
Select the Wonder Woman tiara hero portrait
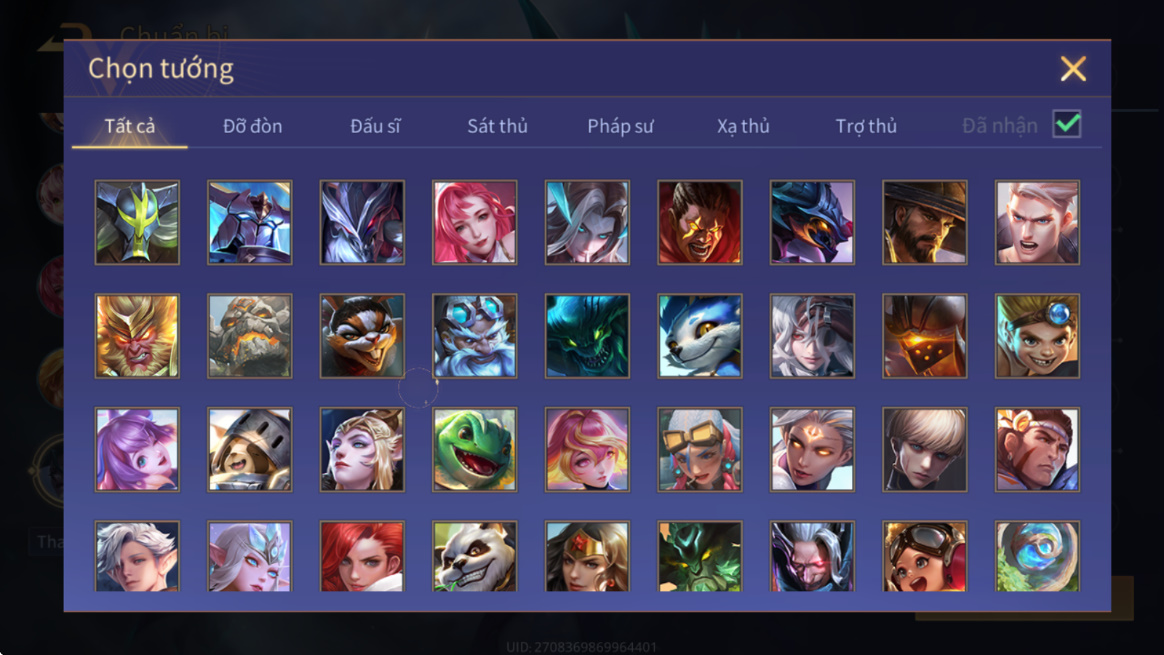click(x=587, y=555)
